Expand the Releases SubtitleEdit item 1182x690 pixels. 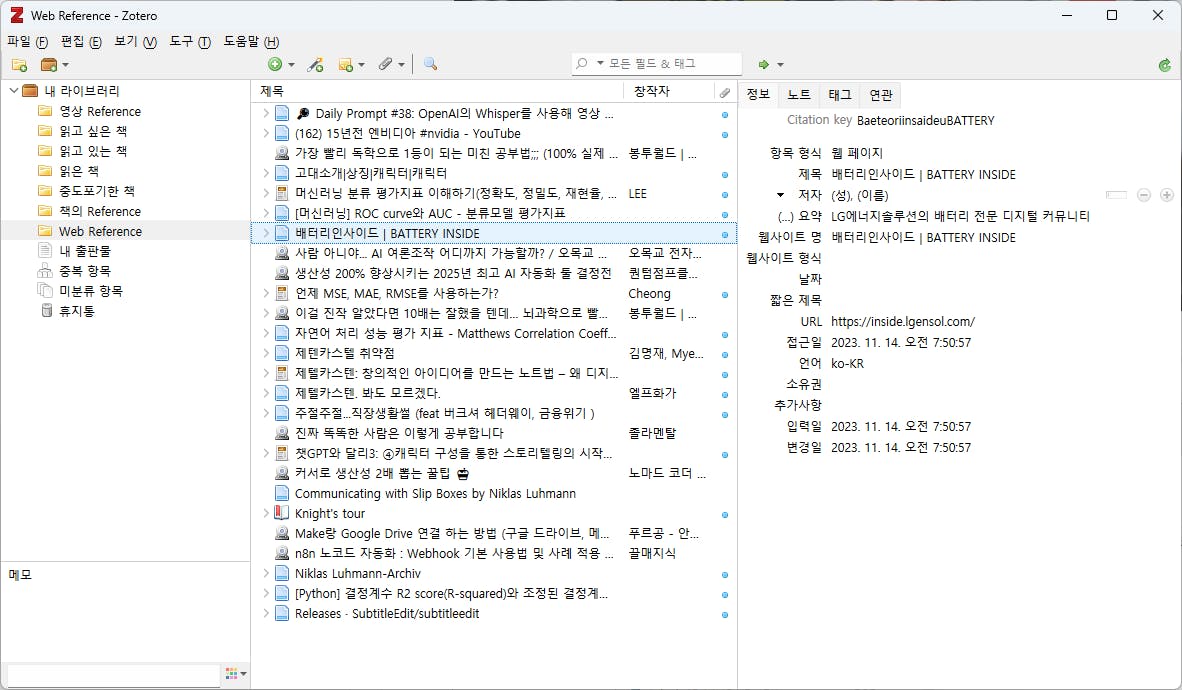click(x=265, y=614)
